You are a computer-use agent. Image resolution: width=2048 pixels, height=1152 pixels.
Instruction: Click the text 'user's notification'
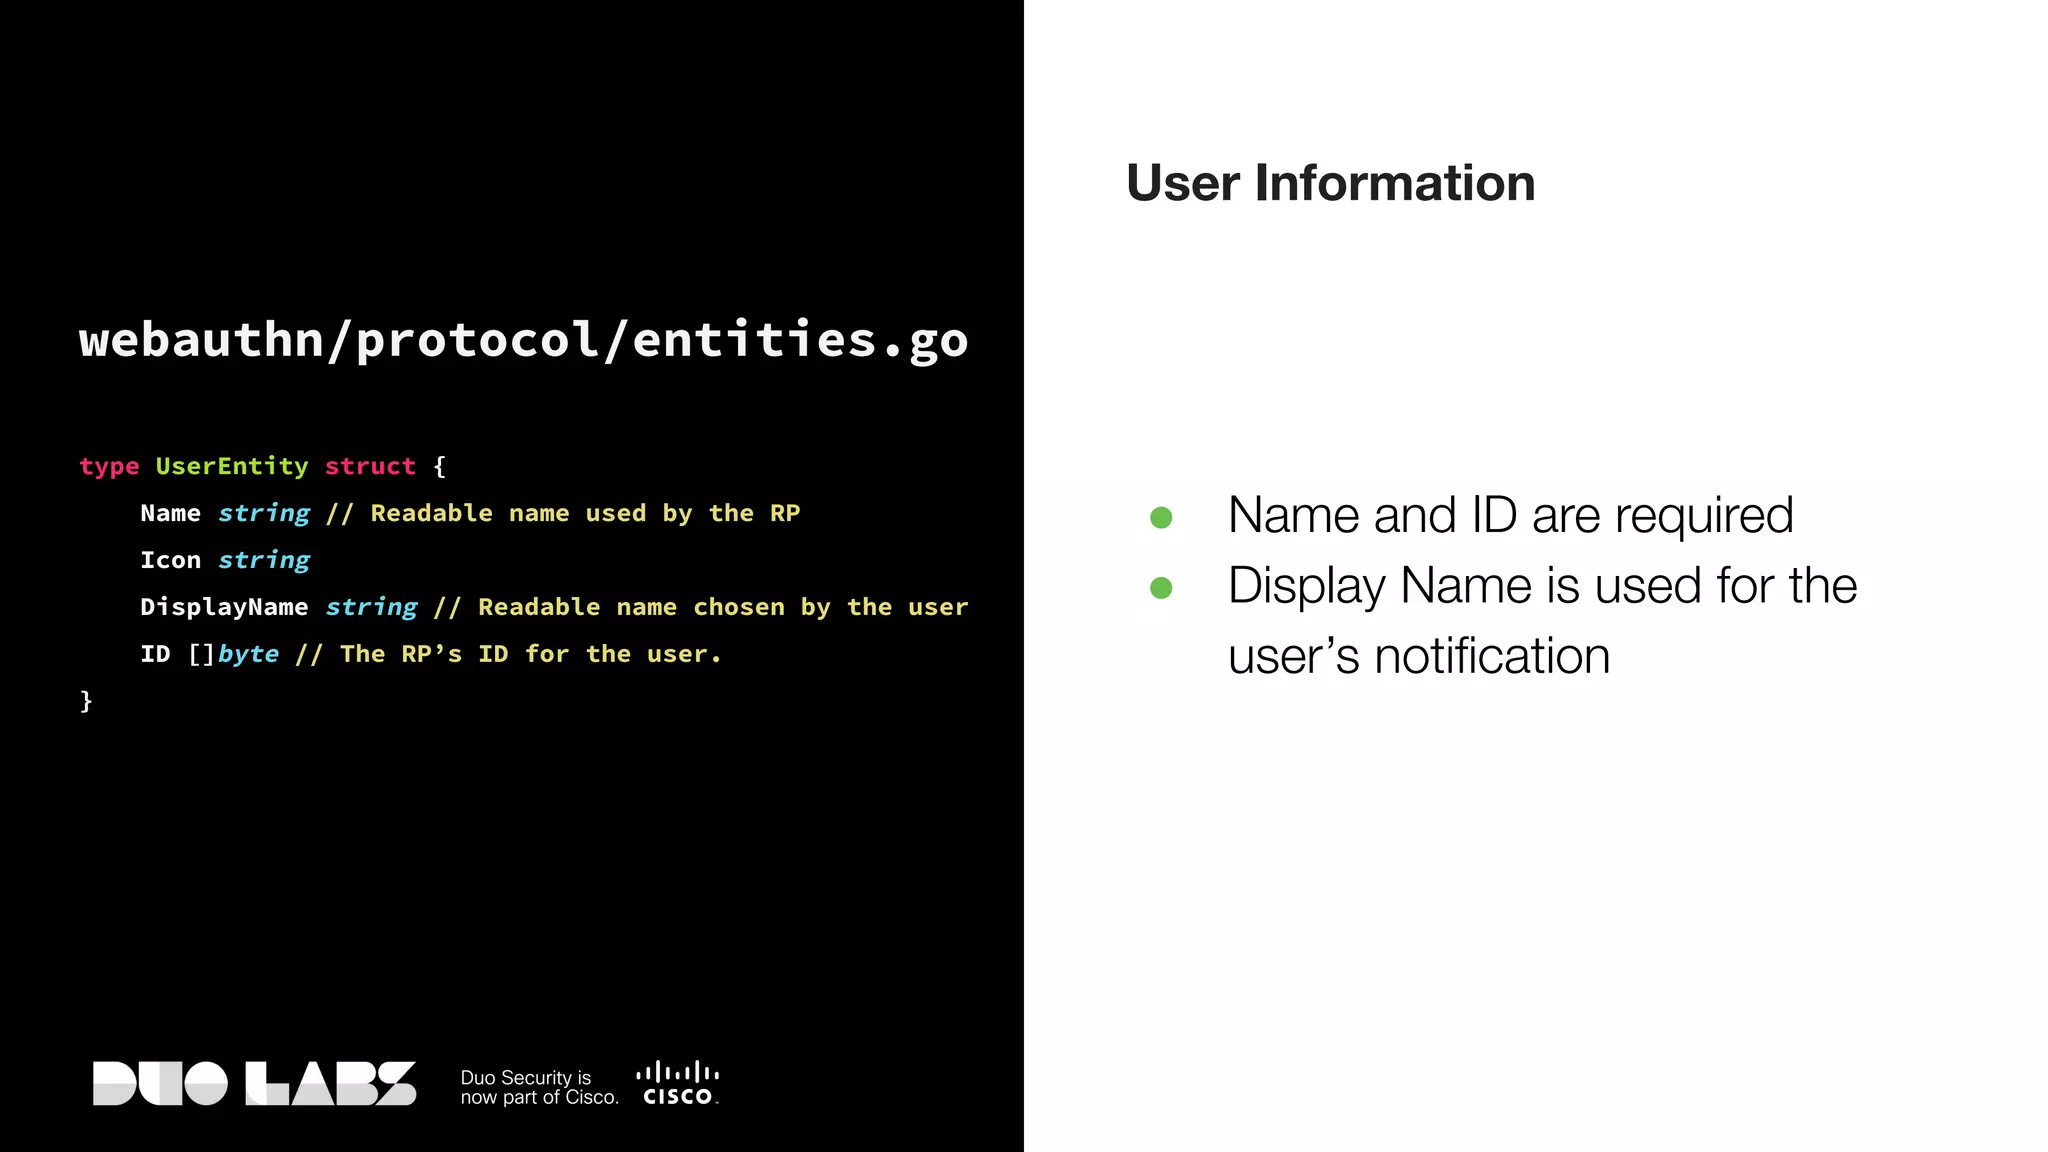1419,657
